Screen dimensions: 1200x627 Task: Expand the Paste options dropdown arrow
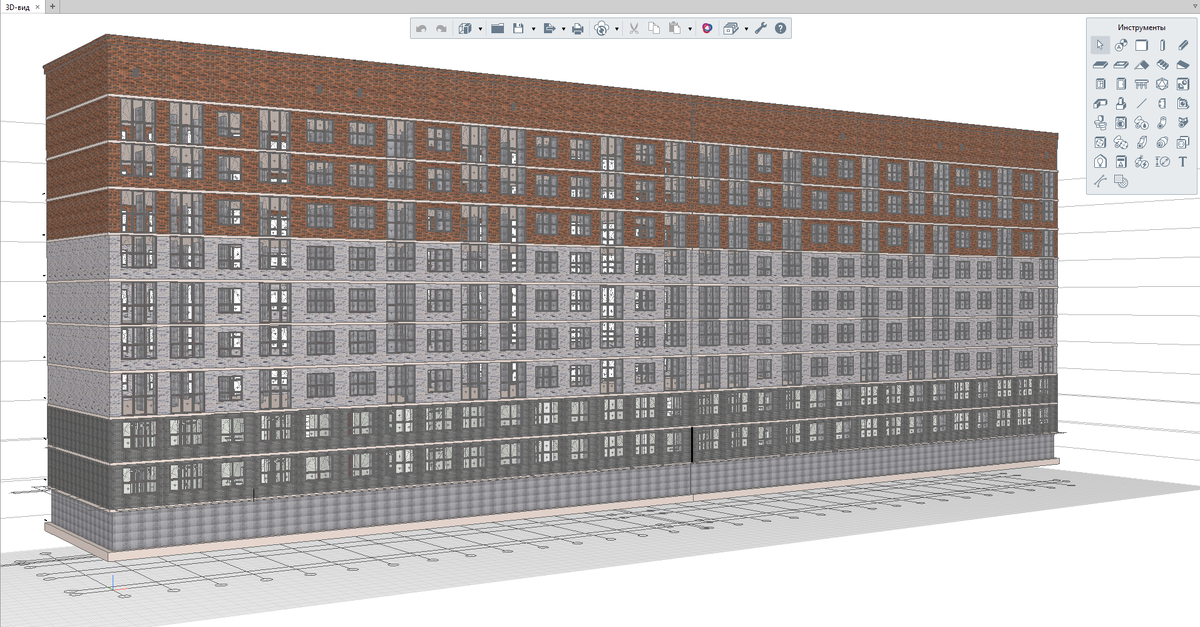pos(690,29)
